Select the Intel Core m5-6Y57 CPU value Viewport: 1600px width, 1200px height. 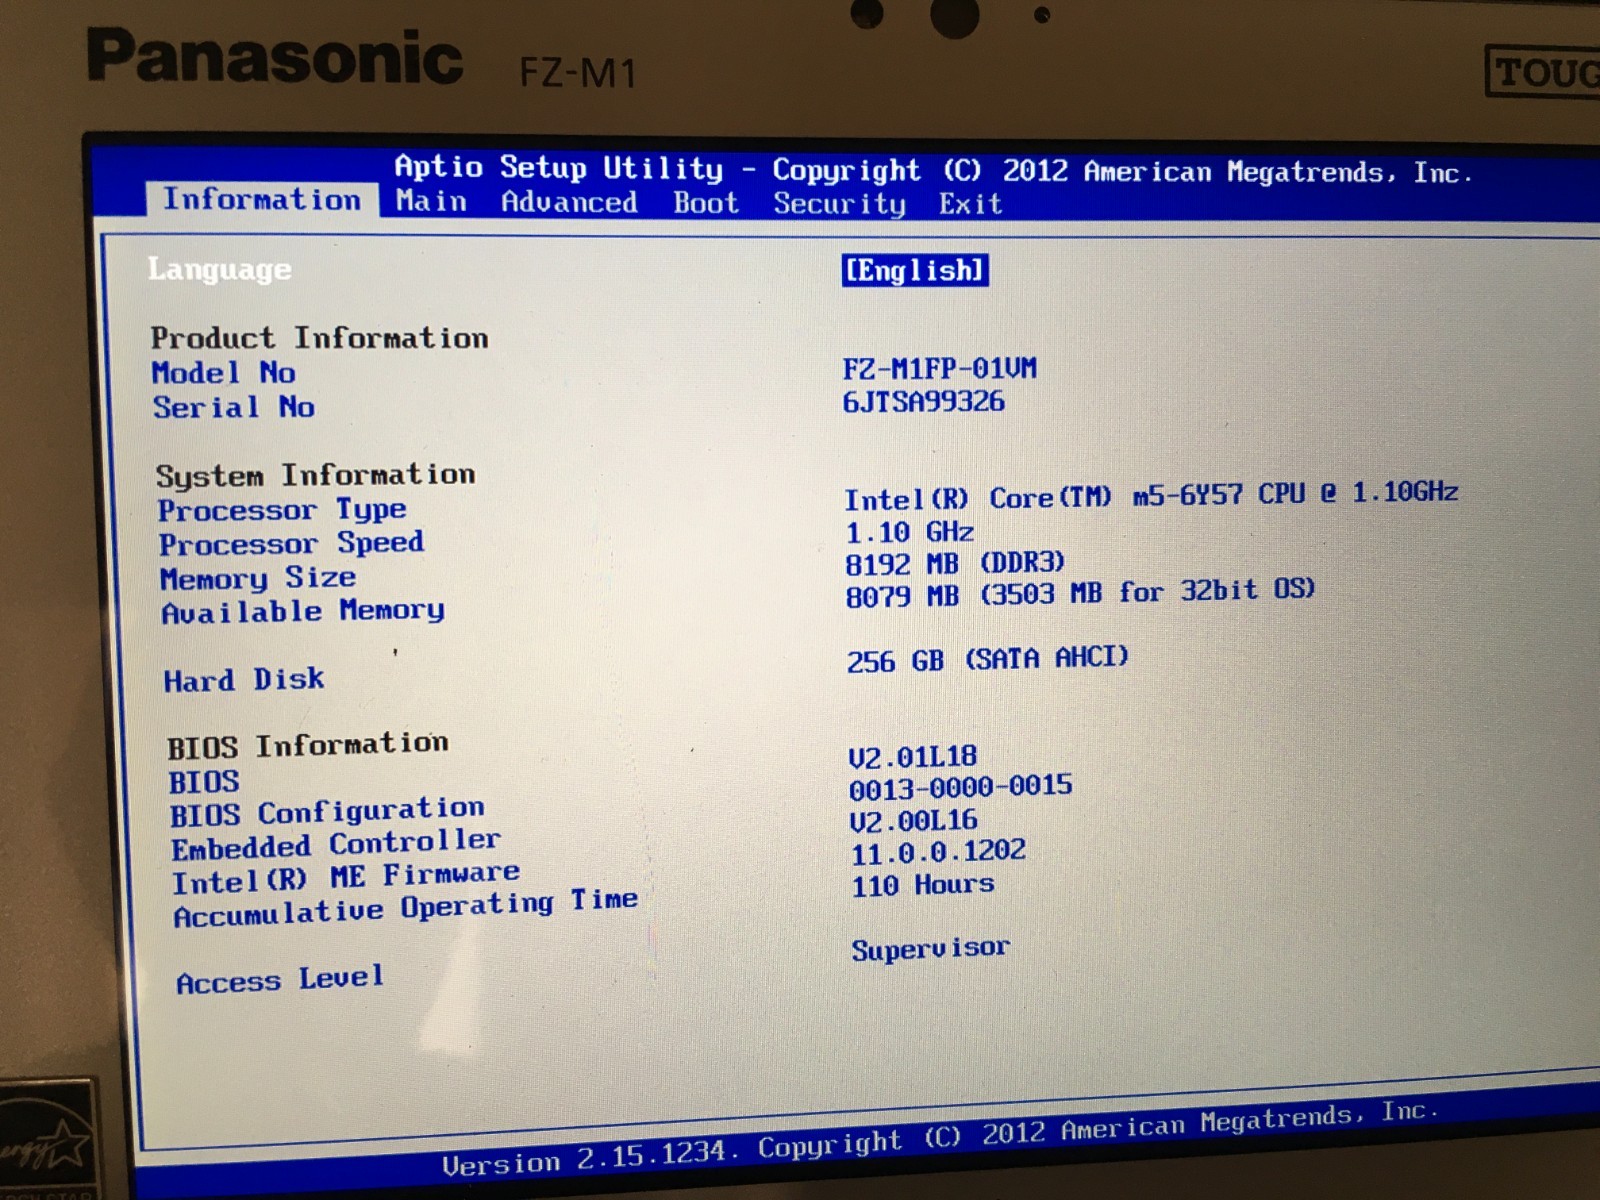coord(1151,496)
